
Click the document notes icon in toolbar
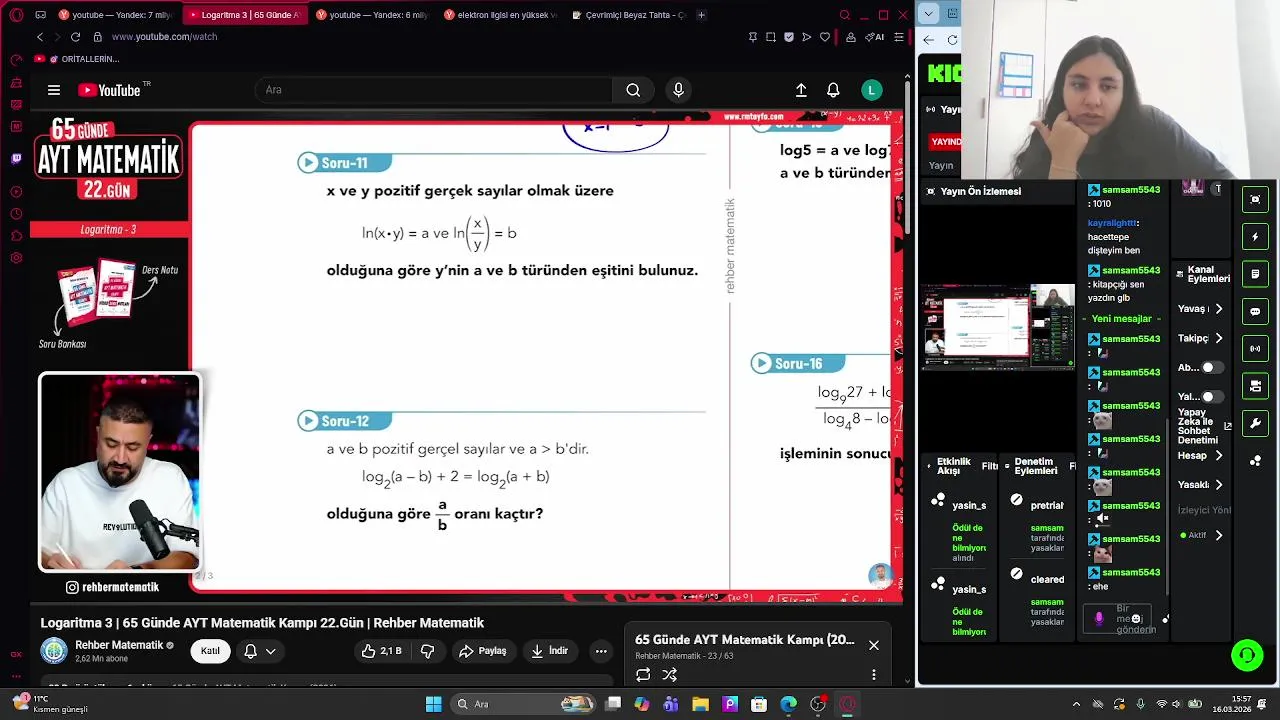[1255, 274]
